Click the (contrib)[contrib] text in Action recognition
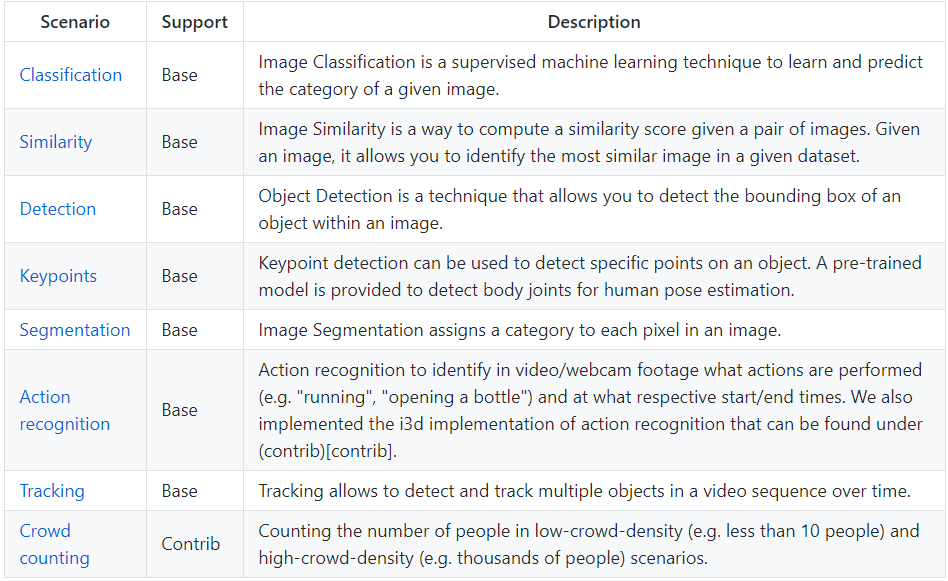Viewport: 948px width, 581px height. coord(328,451)
